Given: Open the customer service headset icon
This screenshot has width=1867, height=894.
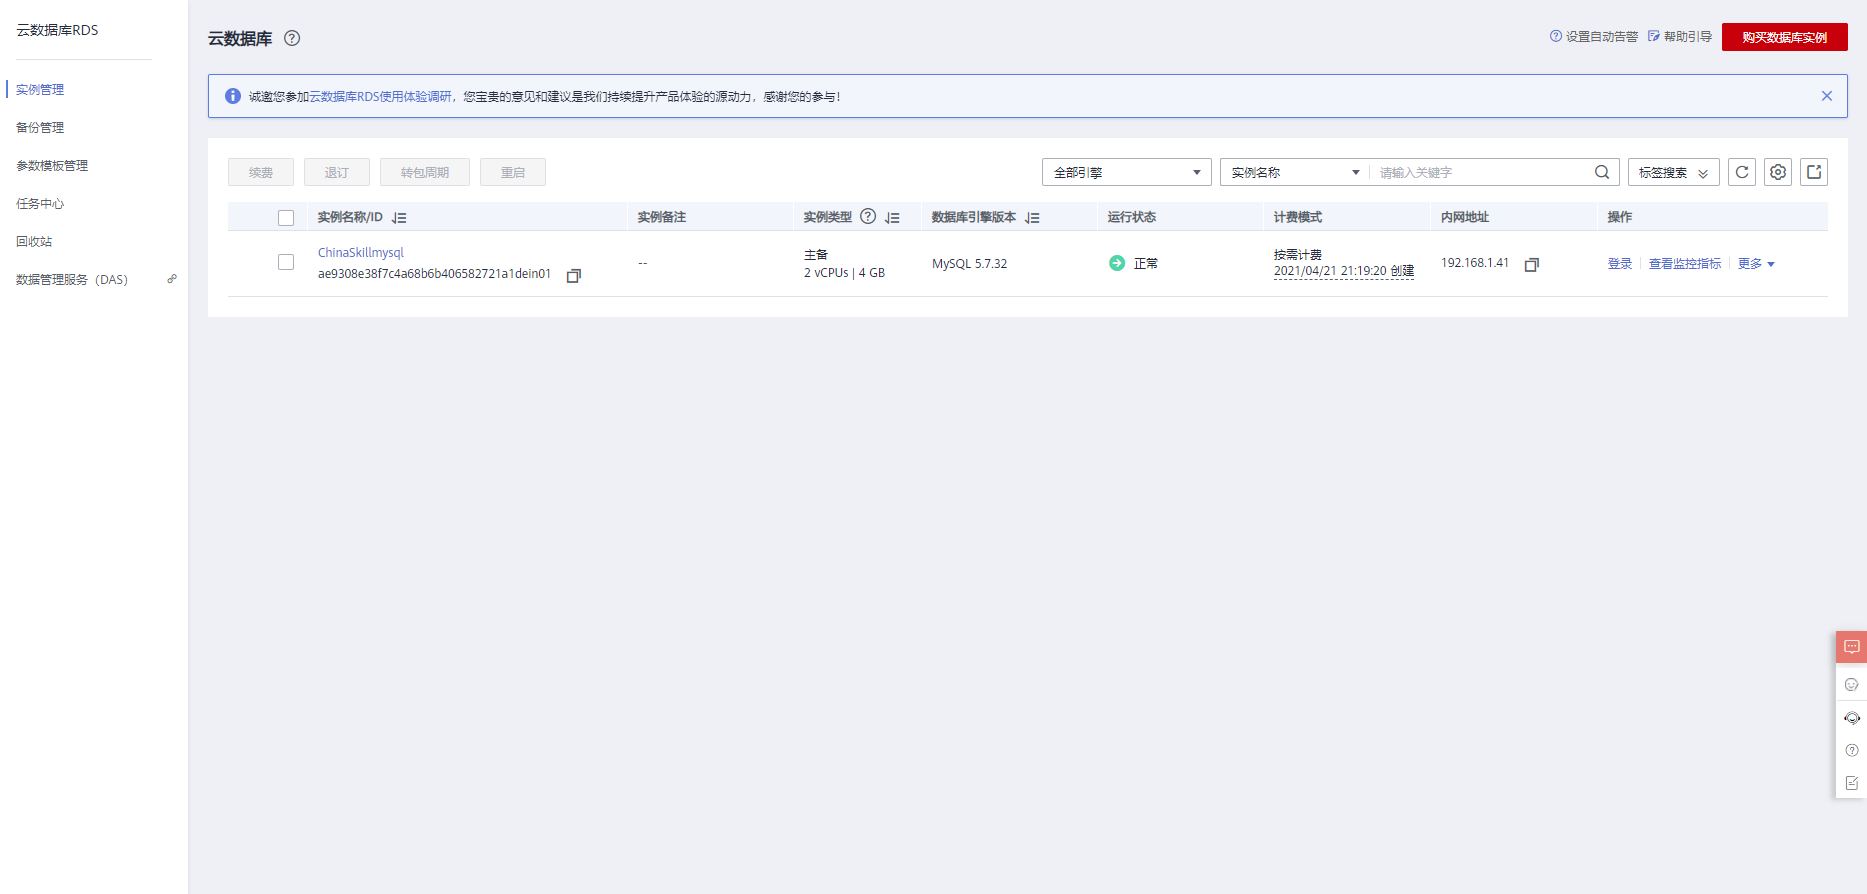Looking at the screenshot, I should pyautogui.click(x=1851, y=718).
